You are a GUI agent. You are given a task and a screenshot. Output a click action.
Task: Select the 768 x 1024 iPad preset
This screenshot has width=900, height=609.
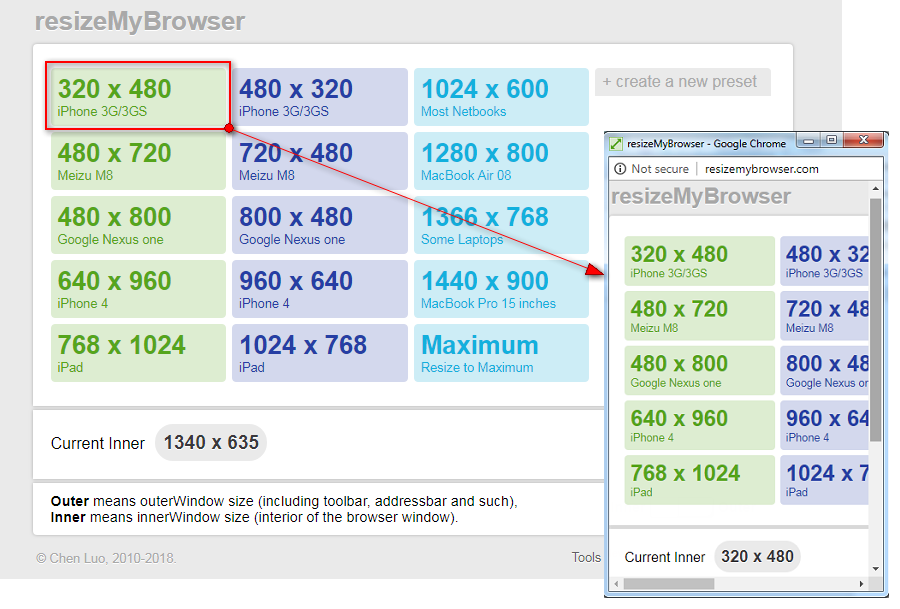[x=138, y=352]
